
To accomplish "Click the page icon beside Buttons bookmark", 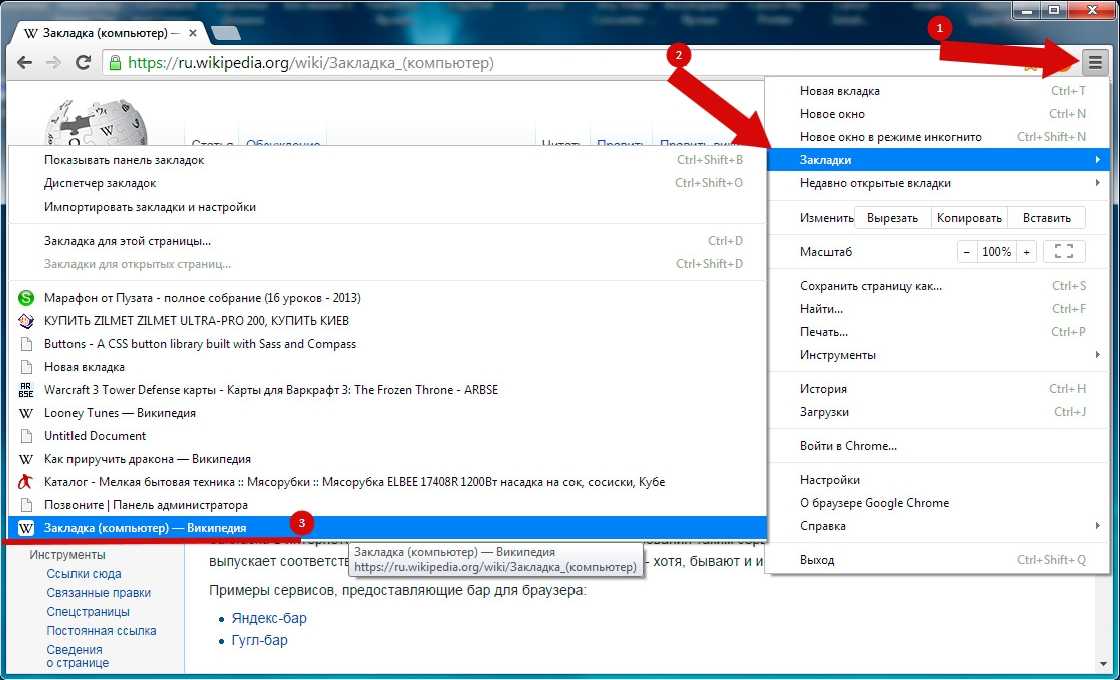I will [26, 344].
